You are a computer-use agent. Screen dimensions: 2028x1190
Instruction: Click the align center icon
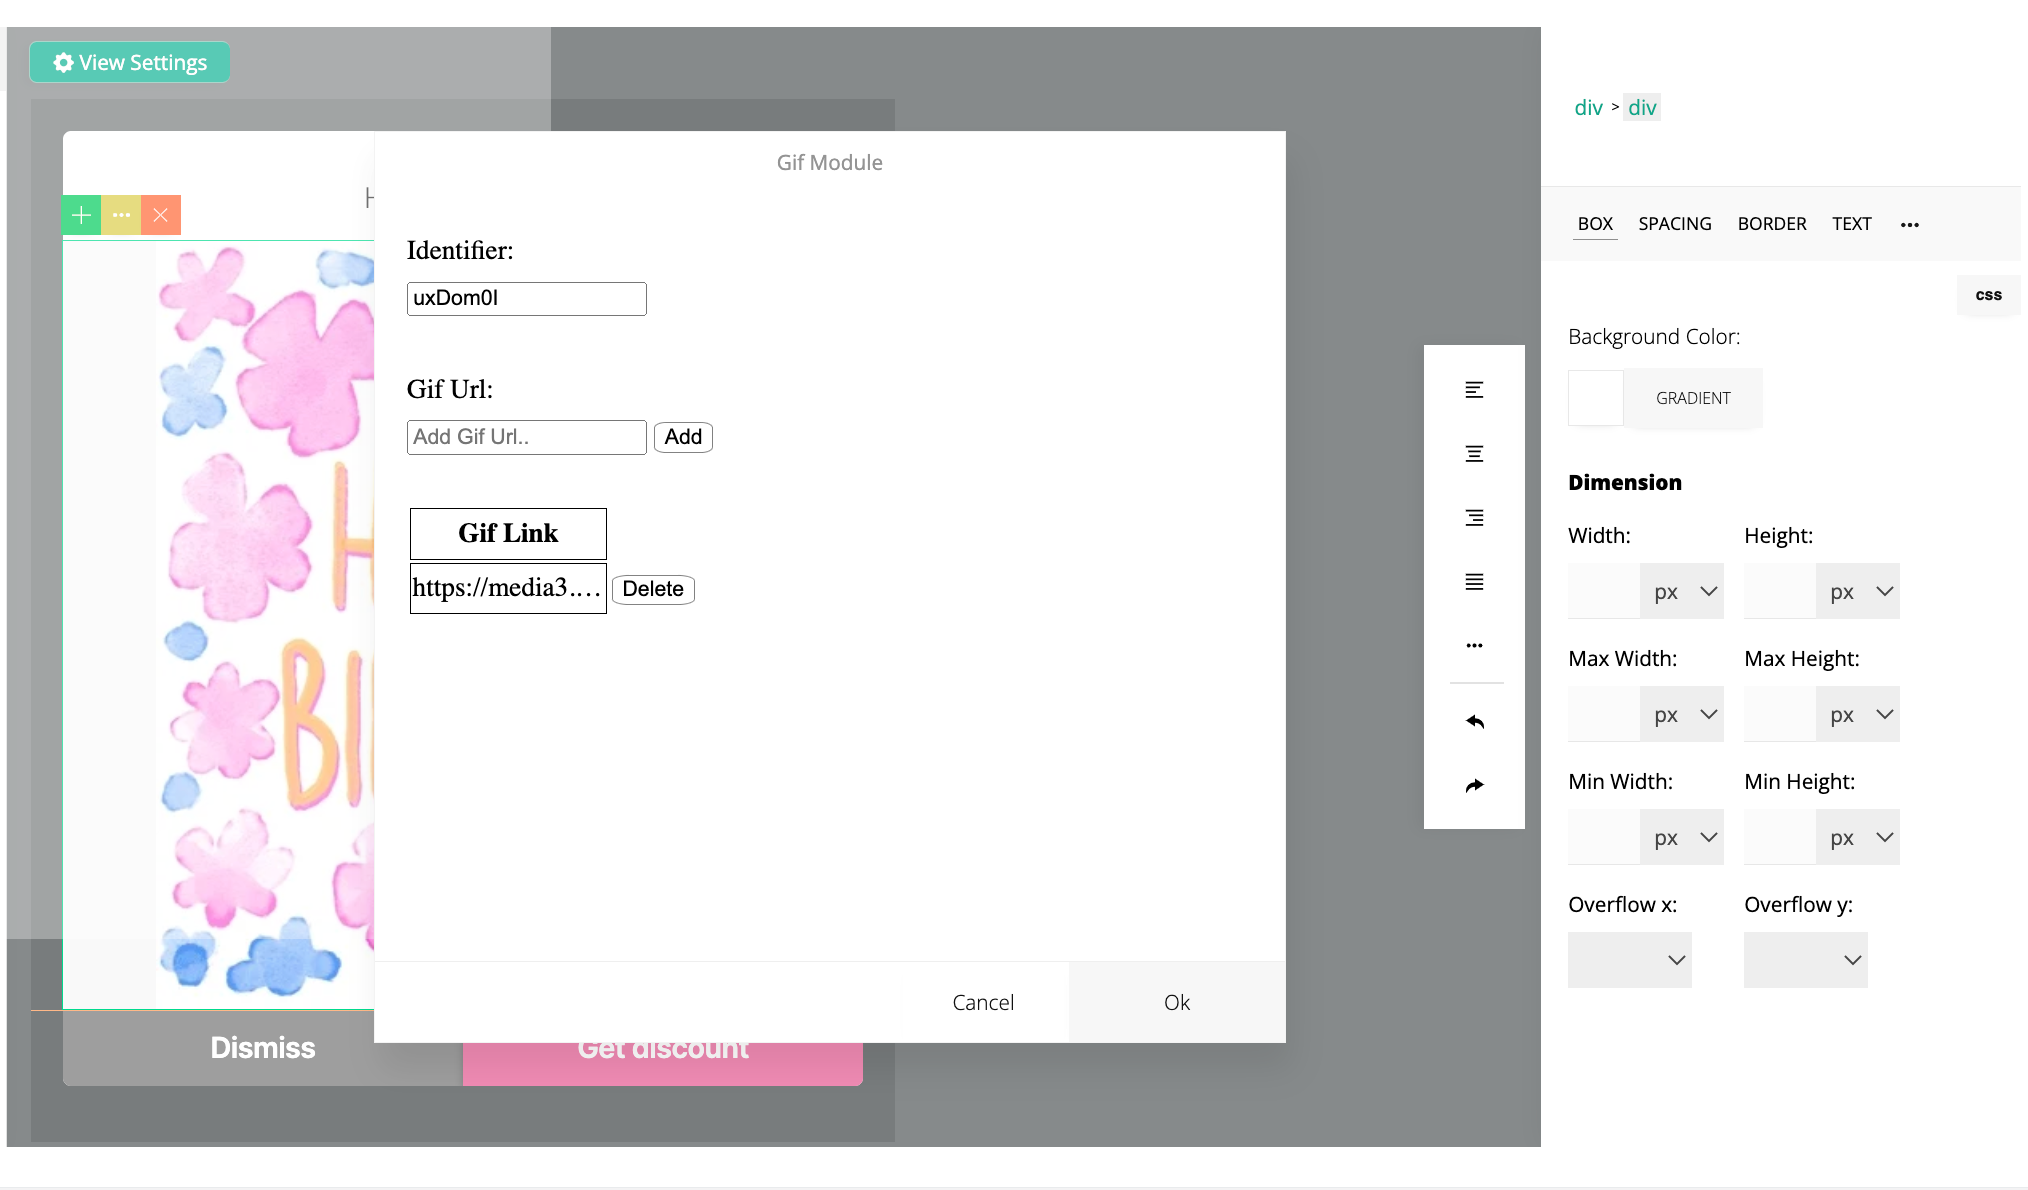[x=1474, y=454]
